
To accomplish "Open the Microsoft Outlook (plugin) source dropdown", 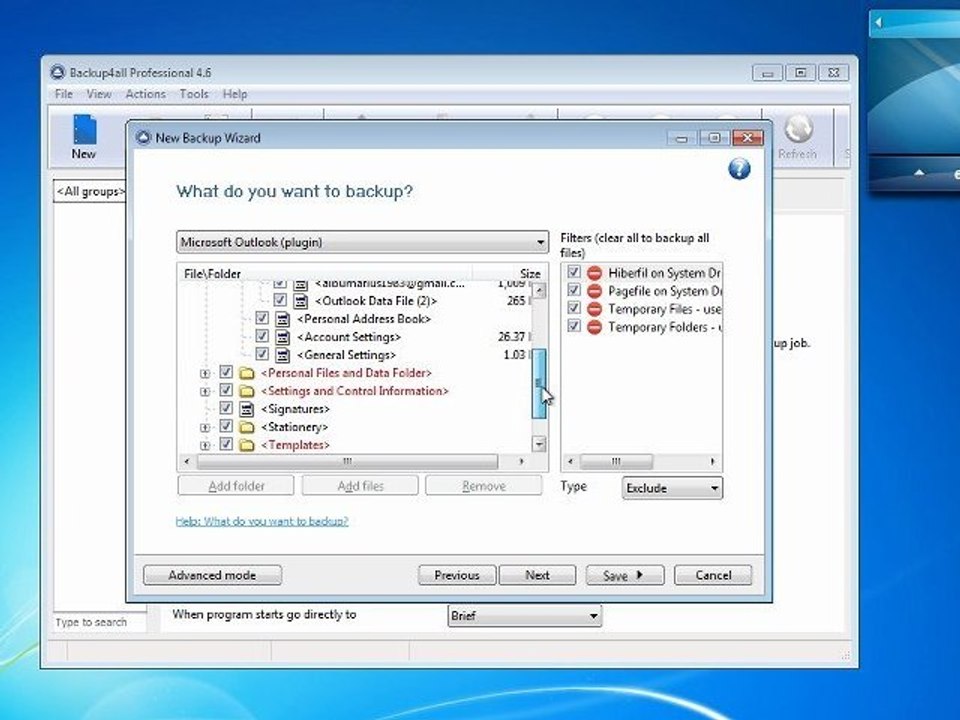I will 362,242.
